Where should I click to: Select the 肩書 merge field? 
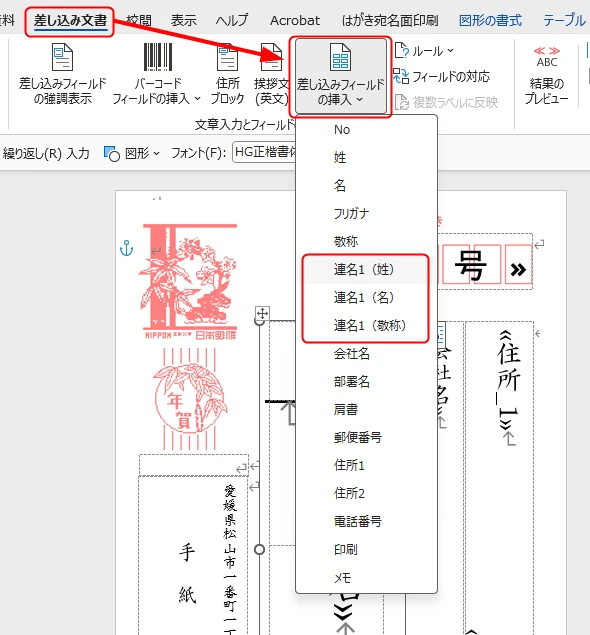(x=366, y=409)
